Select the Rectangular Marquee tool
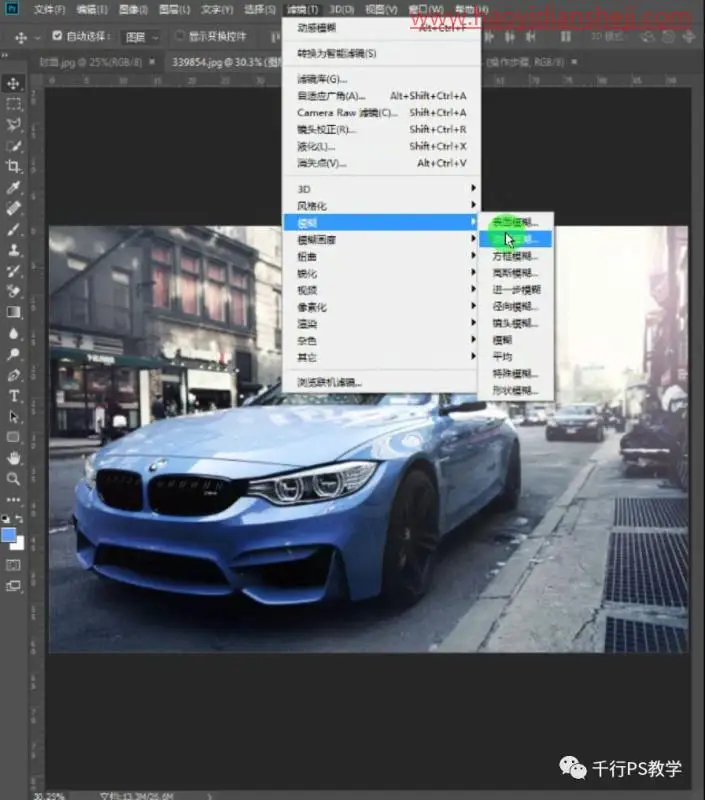 [14, 104]
